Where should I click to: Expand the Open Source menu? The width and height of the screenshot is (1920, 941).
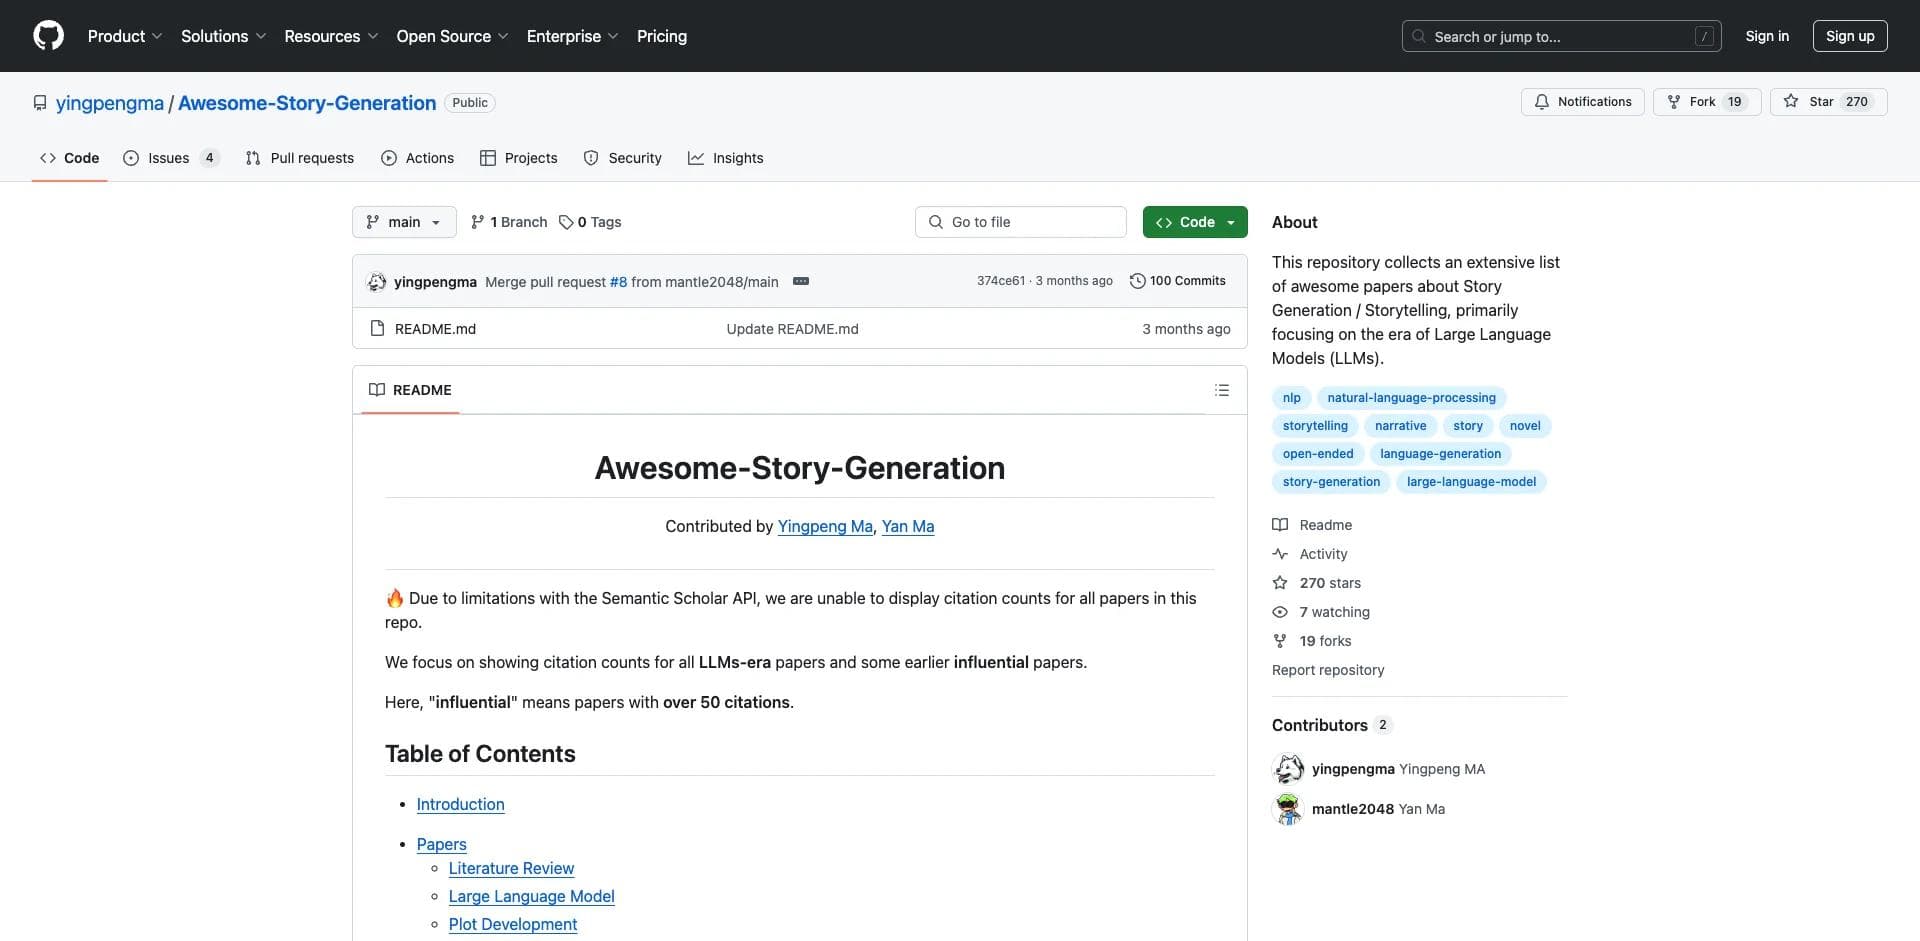coord(452,36)
